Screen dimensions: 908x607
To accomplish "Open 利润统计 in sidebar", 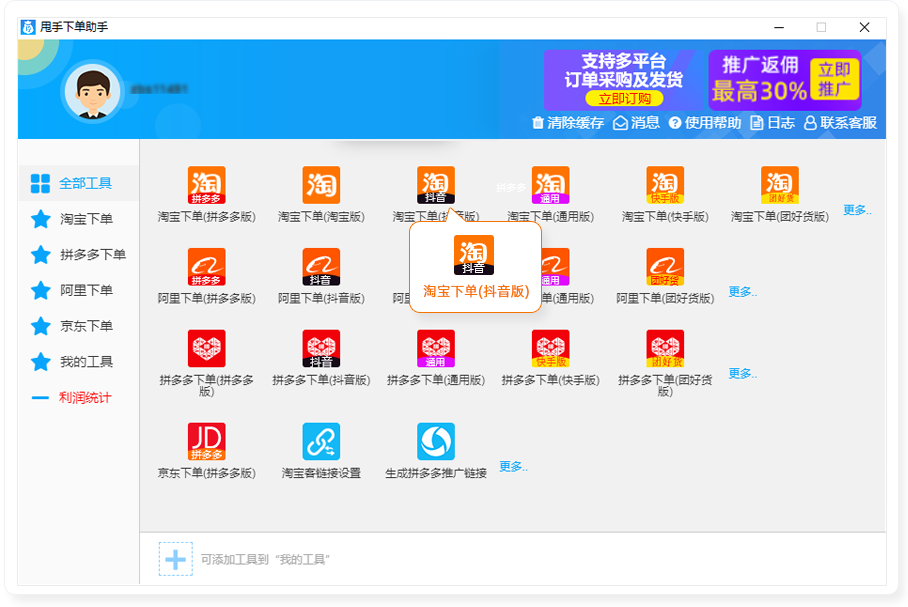I will (78, 398).
